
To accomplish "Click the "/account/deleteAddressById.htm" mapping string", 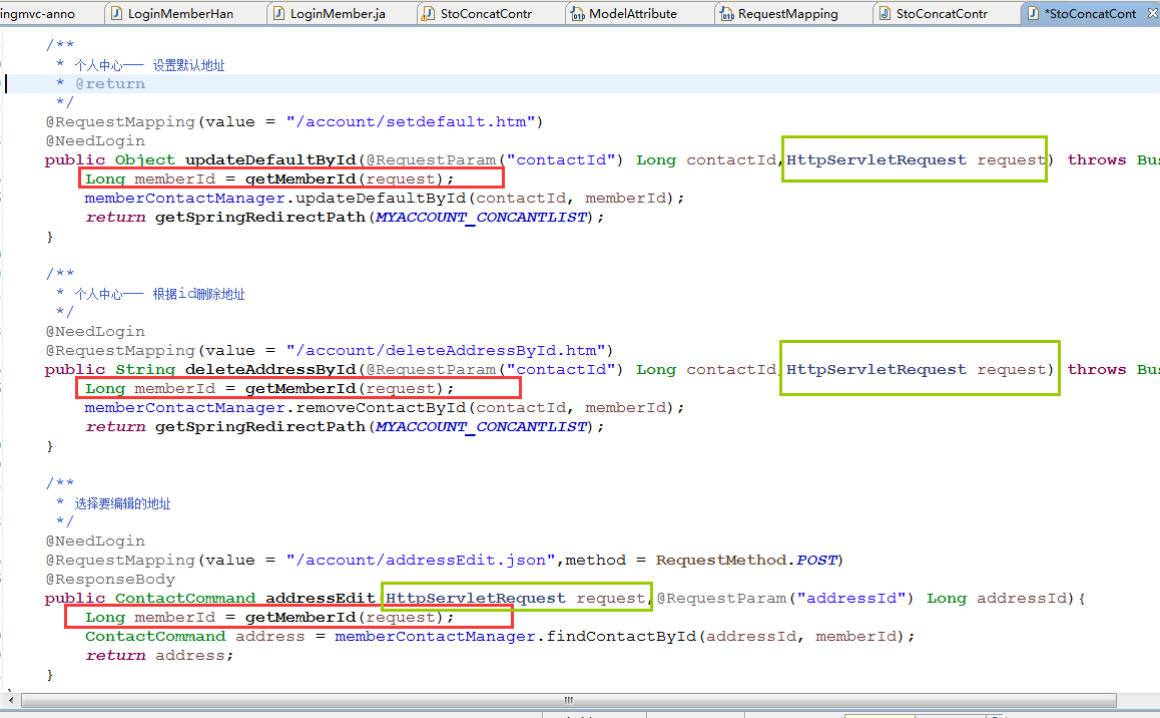I will pyautogui.click(x=446, y=350).
